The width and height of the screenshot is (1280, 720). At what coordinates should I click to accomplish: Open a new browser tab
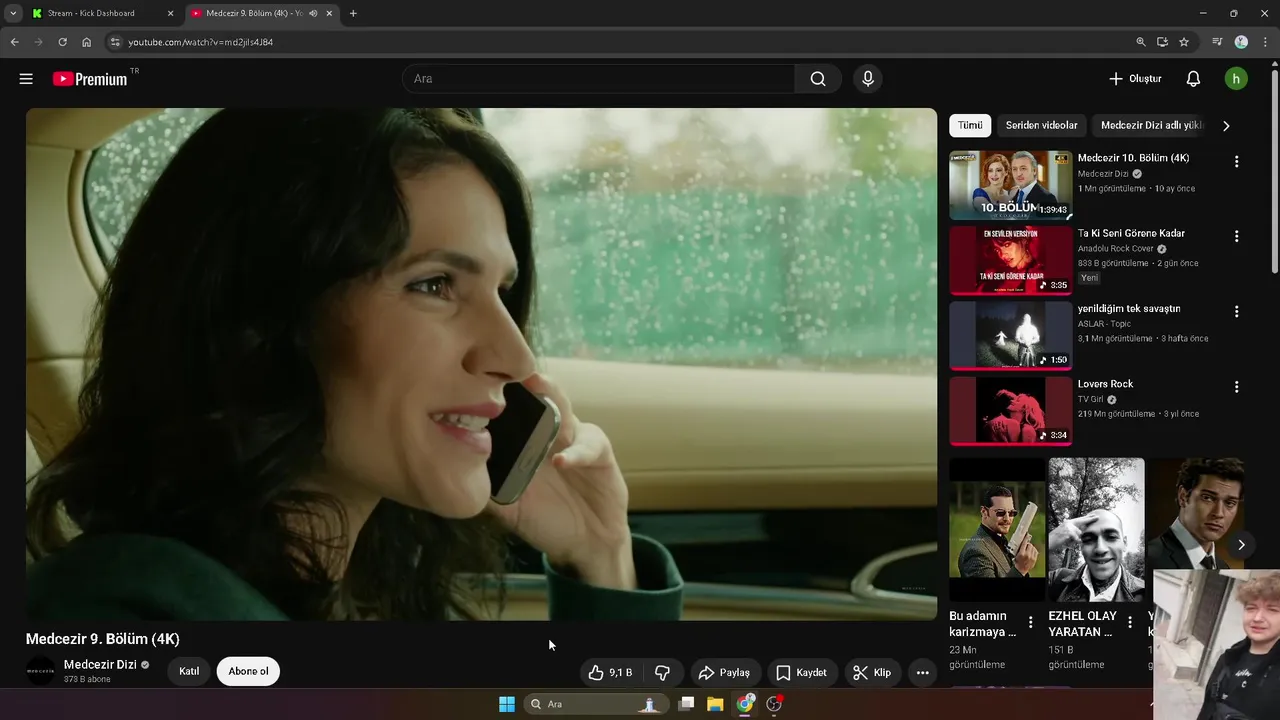pos(353,13)
